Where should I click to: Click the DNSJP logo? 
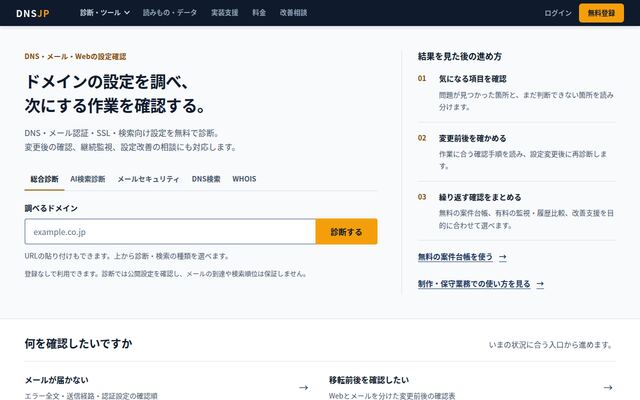(33, 13)
